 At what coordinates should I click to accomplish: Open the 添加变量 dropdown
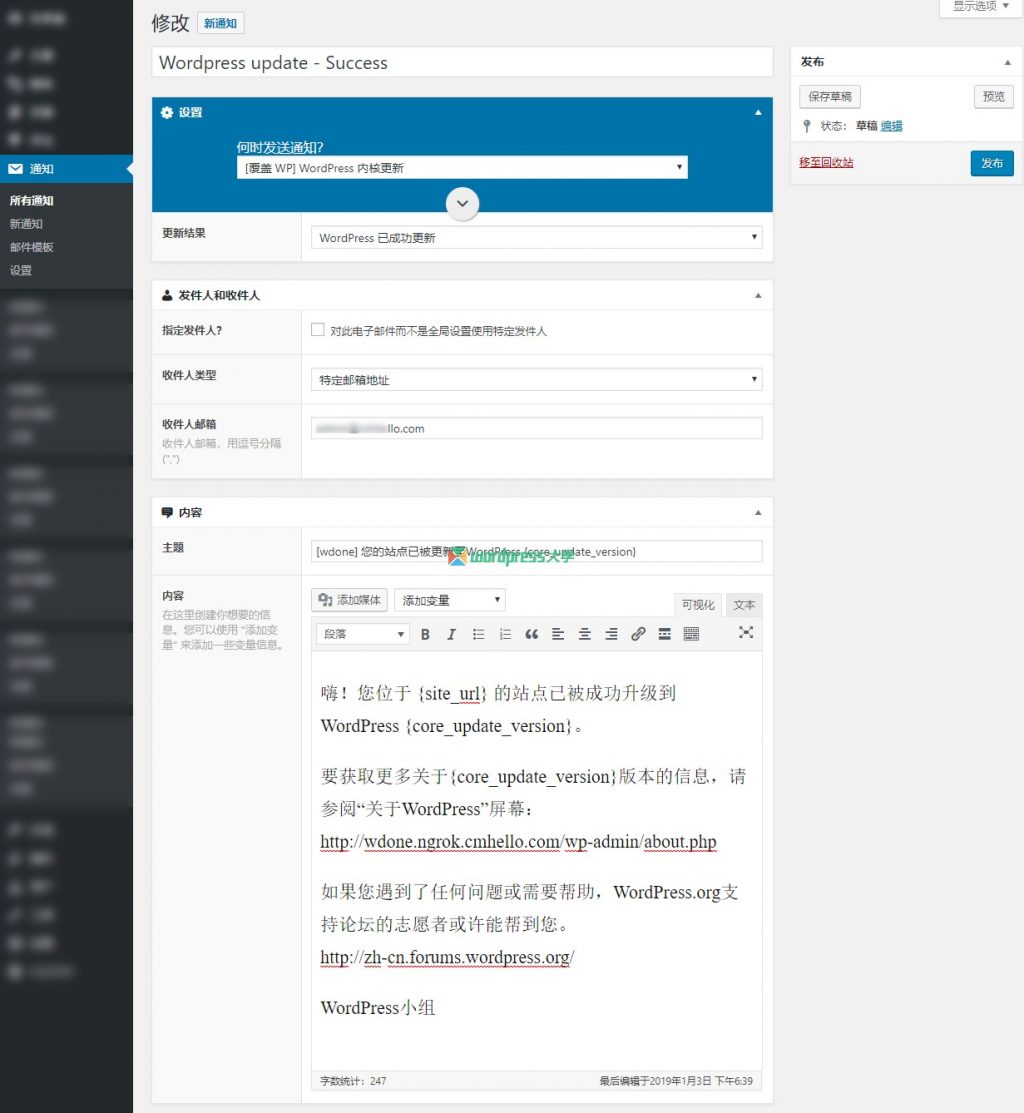(450, 600)
